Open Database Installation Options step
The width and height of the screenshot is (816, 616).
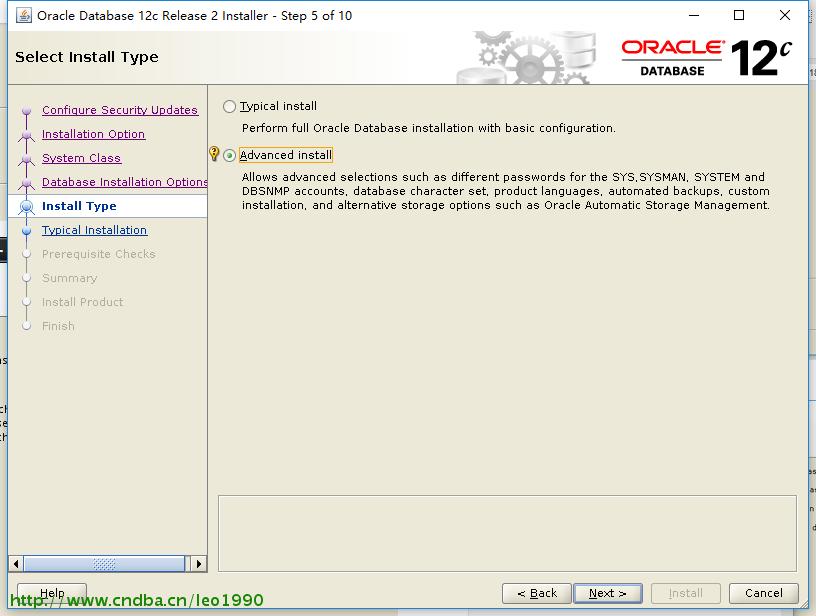pyautogui.click(x=124, y=182)
